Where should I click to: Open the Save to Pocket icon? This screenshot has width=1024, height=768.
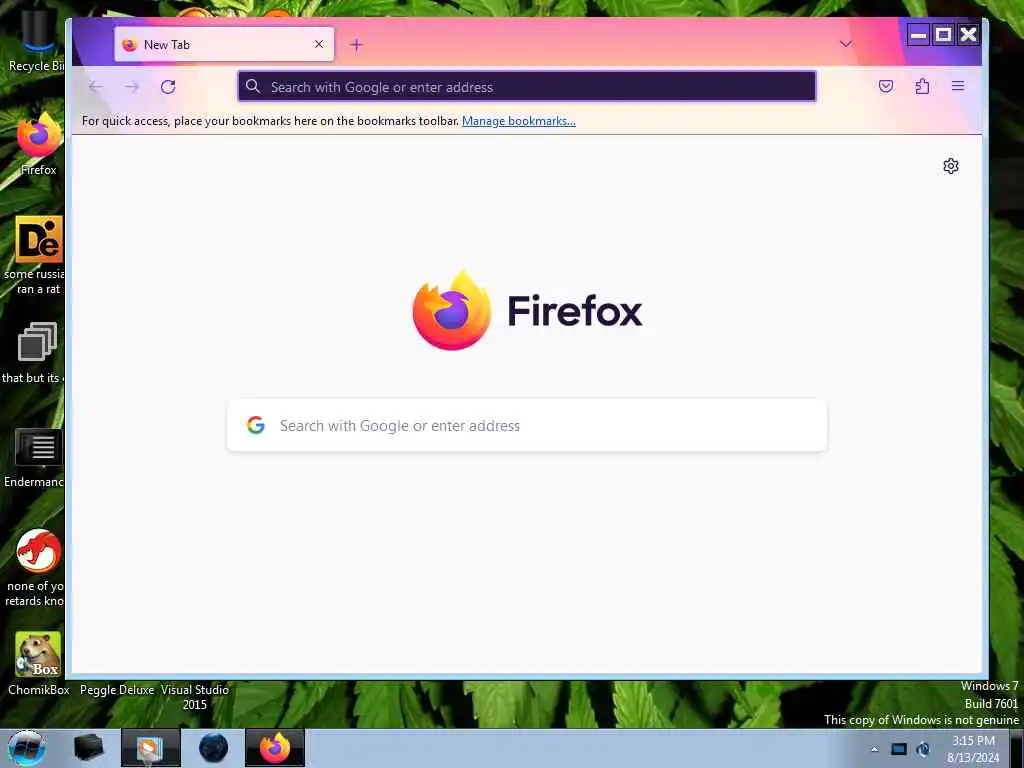click(886, 86)
